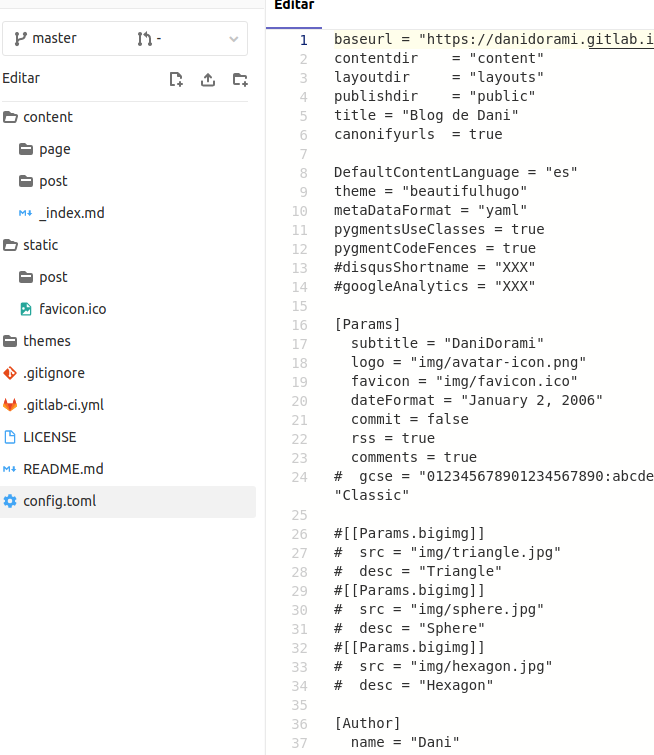The width and height of the screenshot is (654, 755).
Task: Open the README.md file
Action: pos(63,469)
